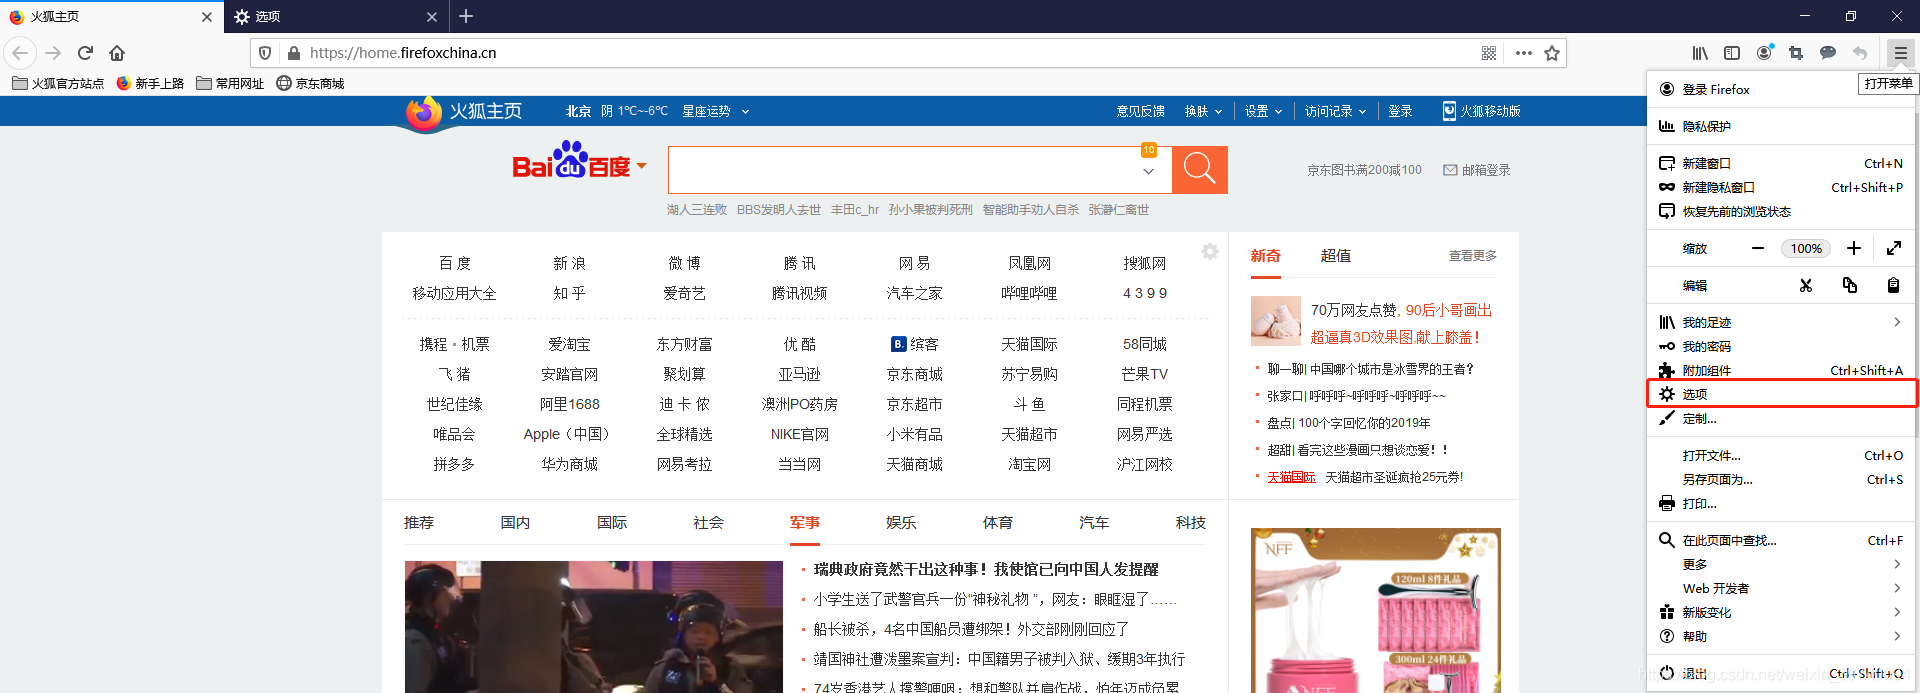Expand the Web 开发者 submenu
This screenshot has width=1920, height=693.
click(x=1782, y=588)
